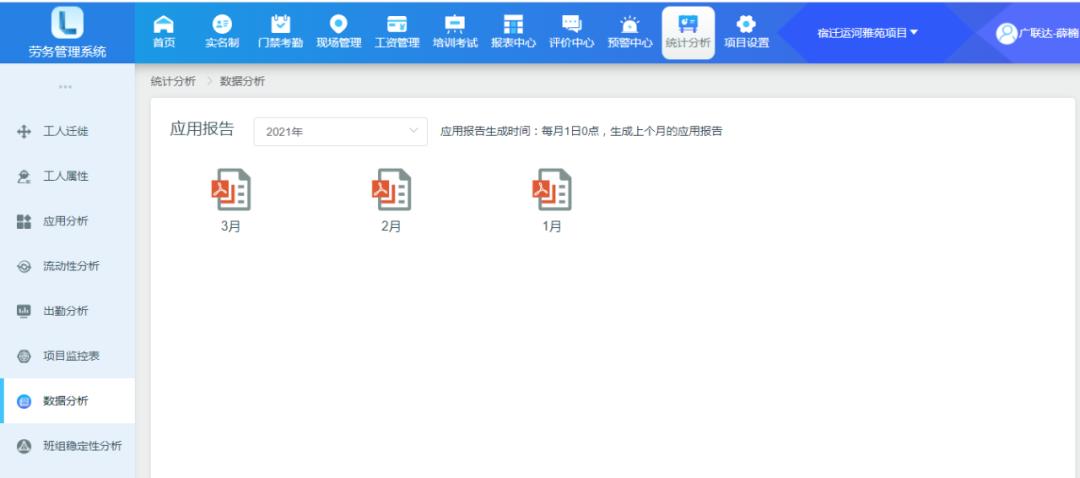Image resolution: width=1080 pixels, height=478 pixels.
Task: Click 统计分析 breadcrumb link
Action: (173, 81)
